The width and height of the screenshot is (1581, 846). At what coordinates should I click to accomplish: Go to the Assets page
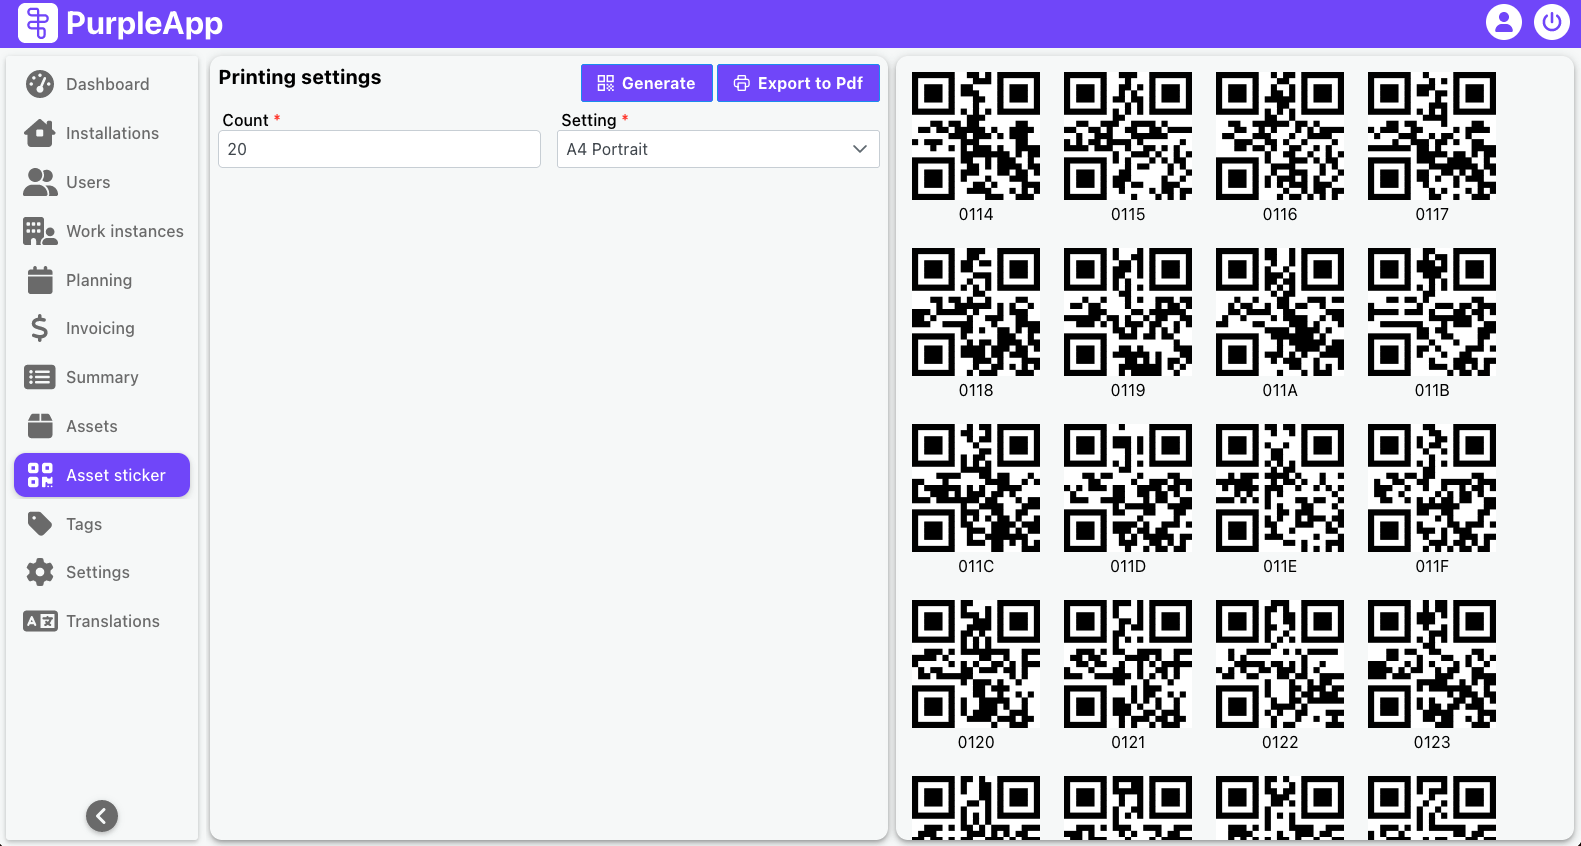102,426
